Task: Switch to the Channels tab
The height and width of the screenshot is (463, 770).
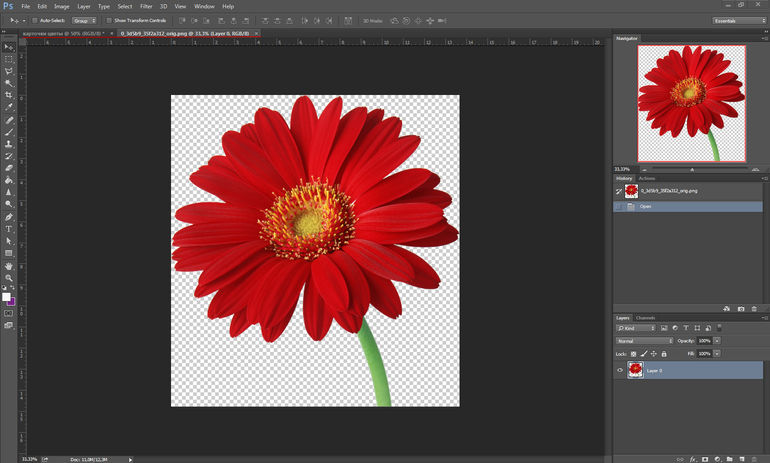Action: 646,318
